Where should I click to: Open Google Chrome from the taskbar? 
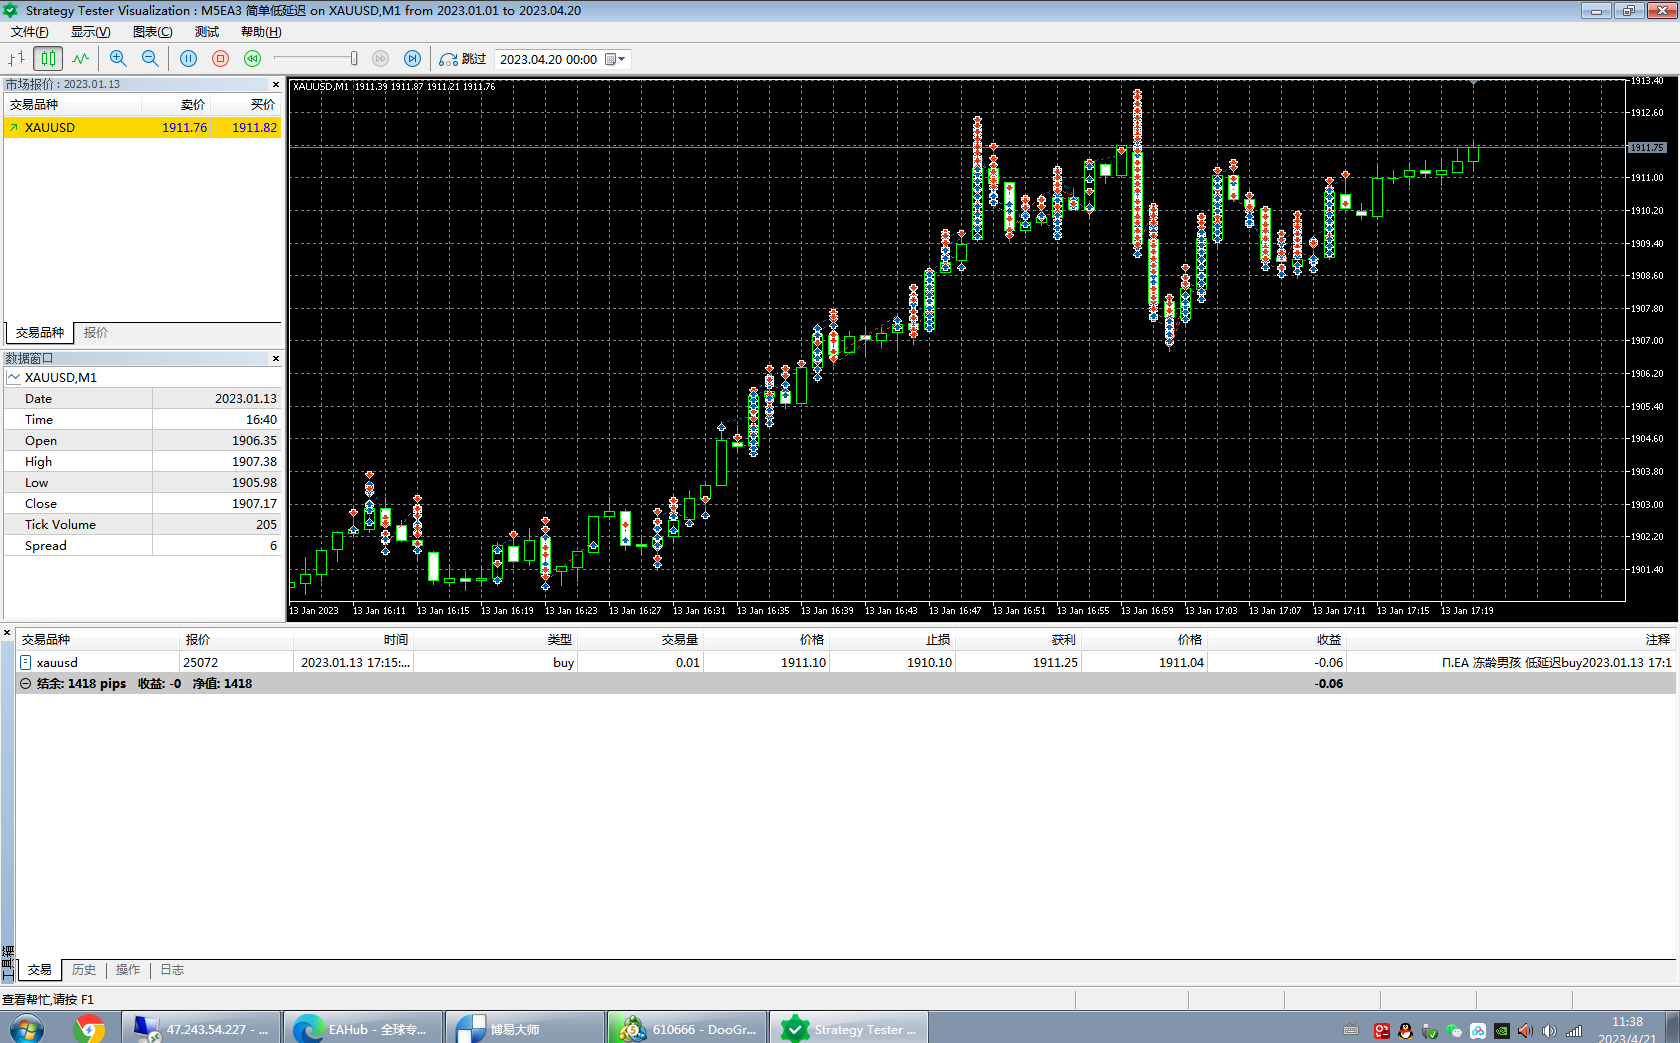point(89,1029)
